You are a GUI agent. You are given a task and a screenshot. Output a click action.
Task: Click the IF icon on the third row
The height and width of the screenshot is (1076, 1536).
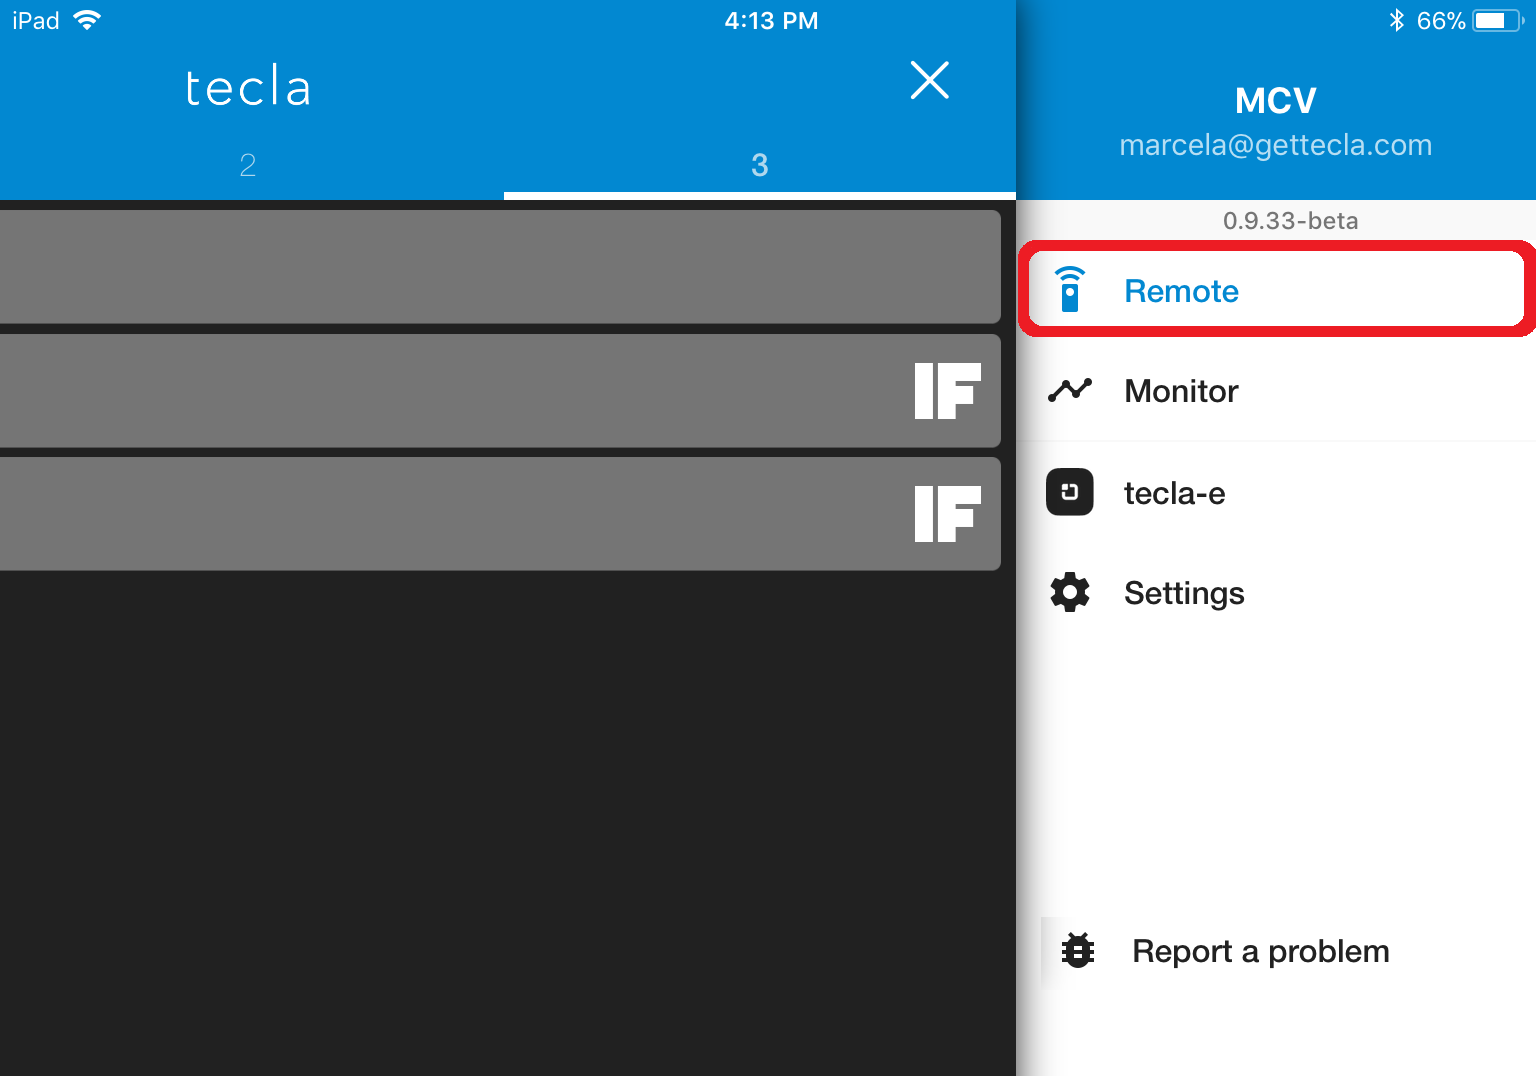click(x=946, y=514)
